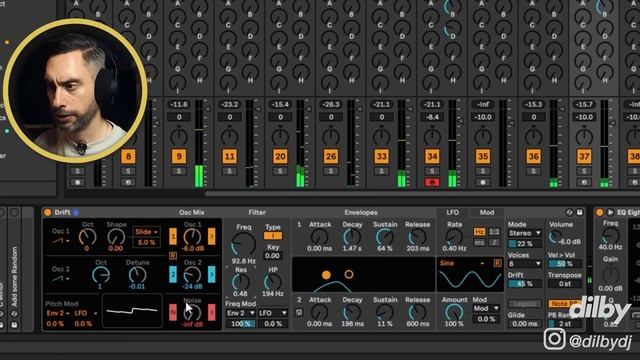Click Envelope 2 Decay knob

click(x=352, y=312)
